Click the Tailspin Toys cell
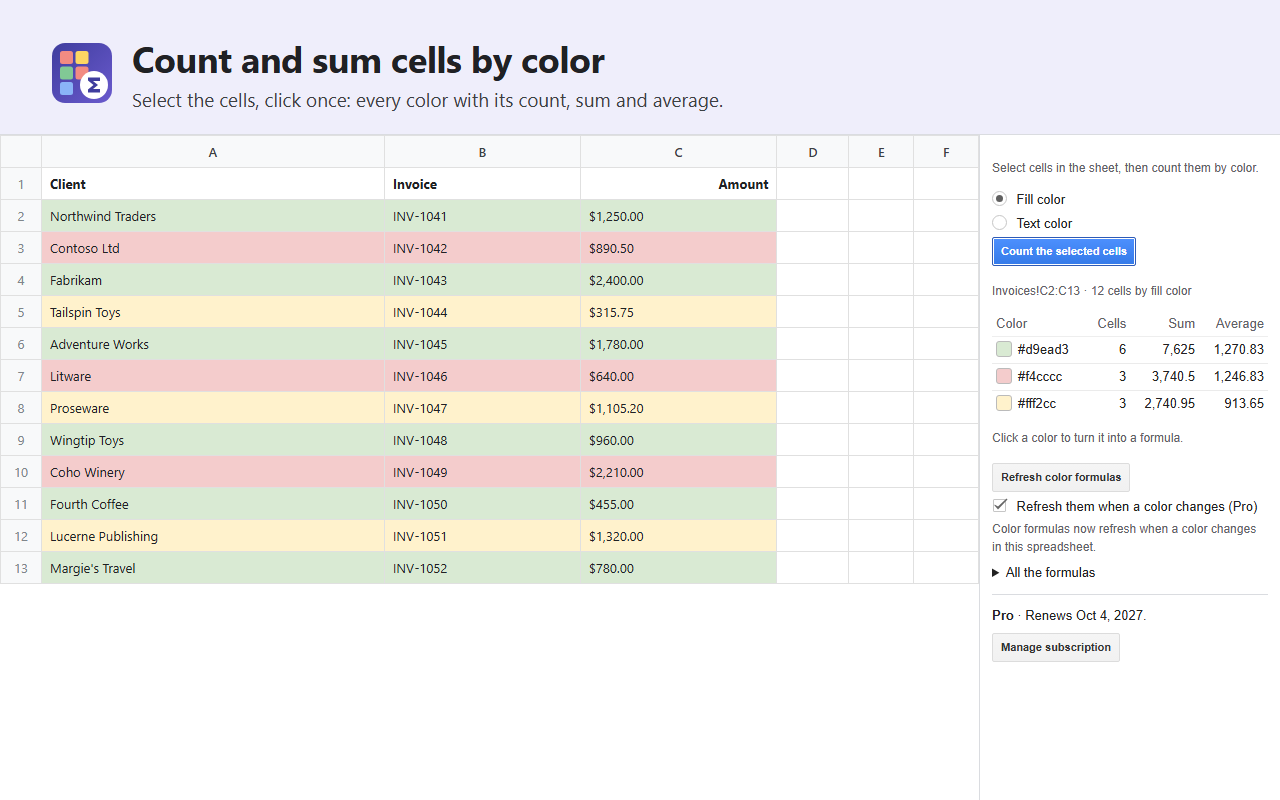The height and width of the screenshot is (800, 1280). point(213,312)
